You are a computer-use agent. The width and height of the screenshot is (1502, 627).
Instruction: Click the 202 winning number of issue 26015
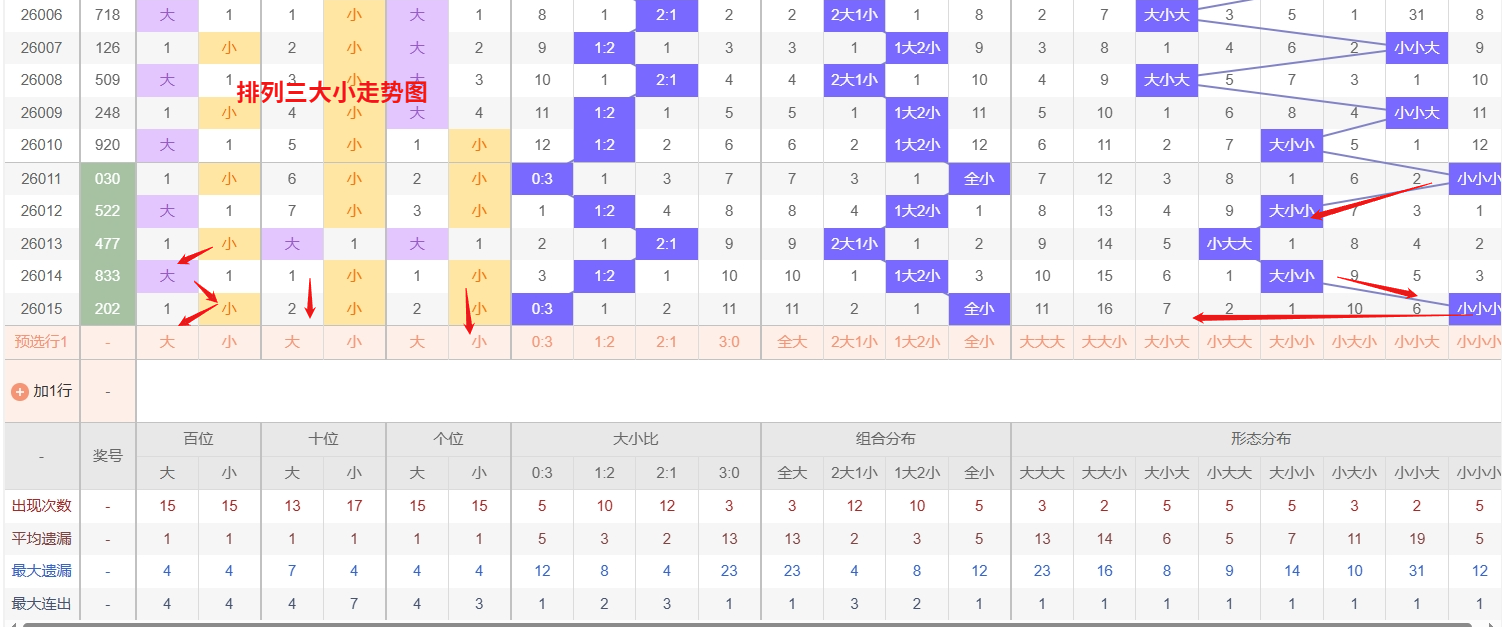pos(107,309)
